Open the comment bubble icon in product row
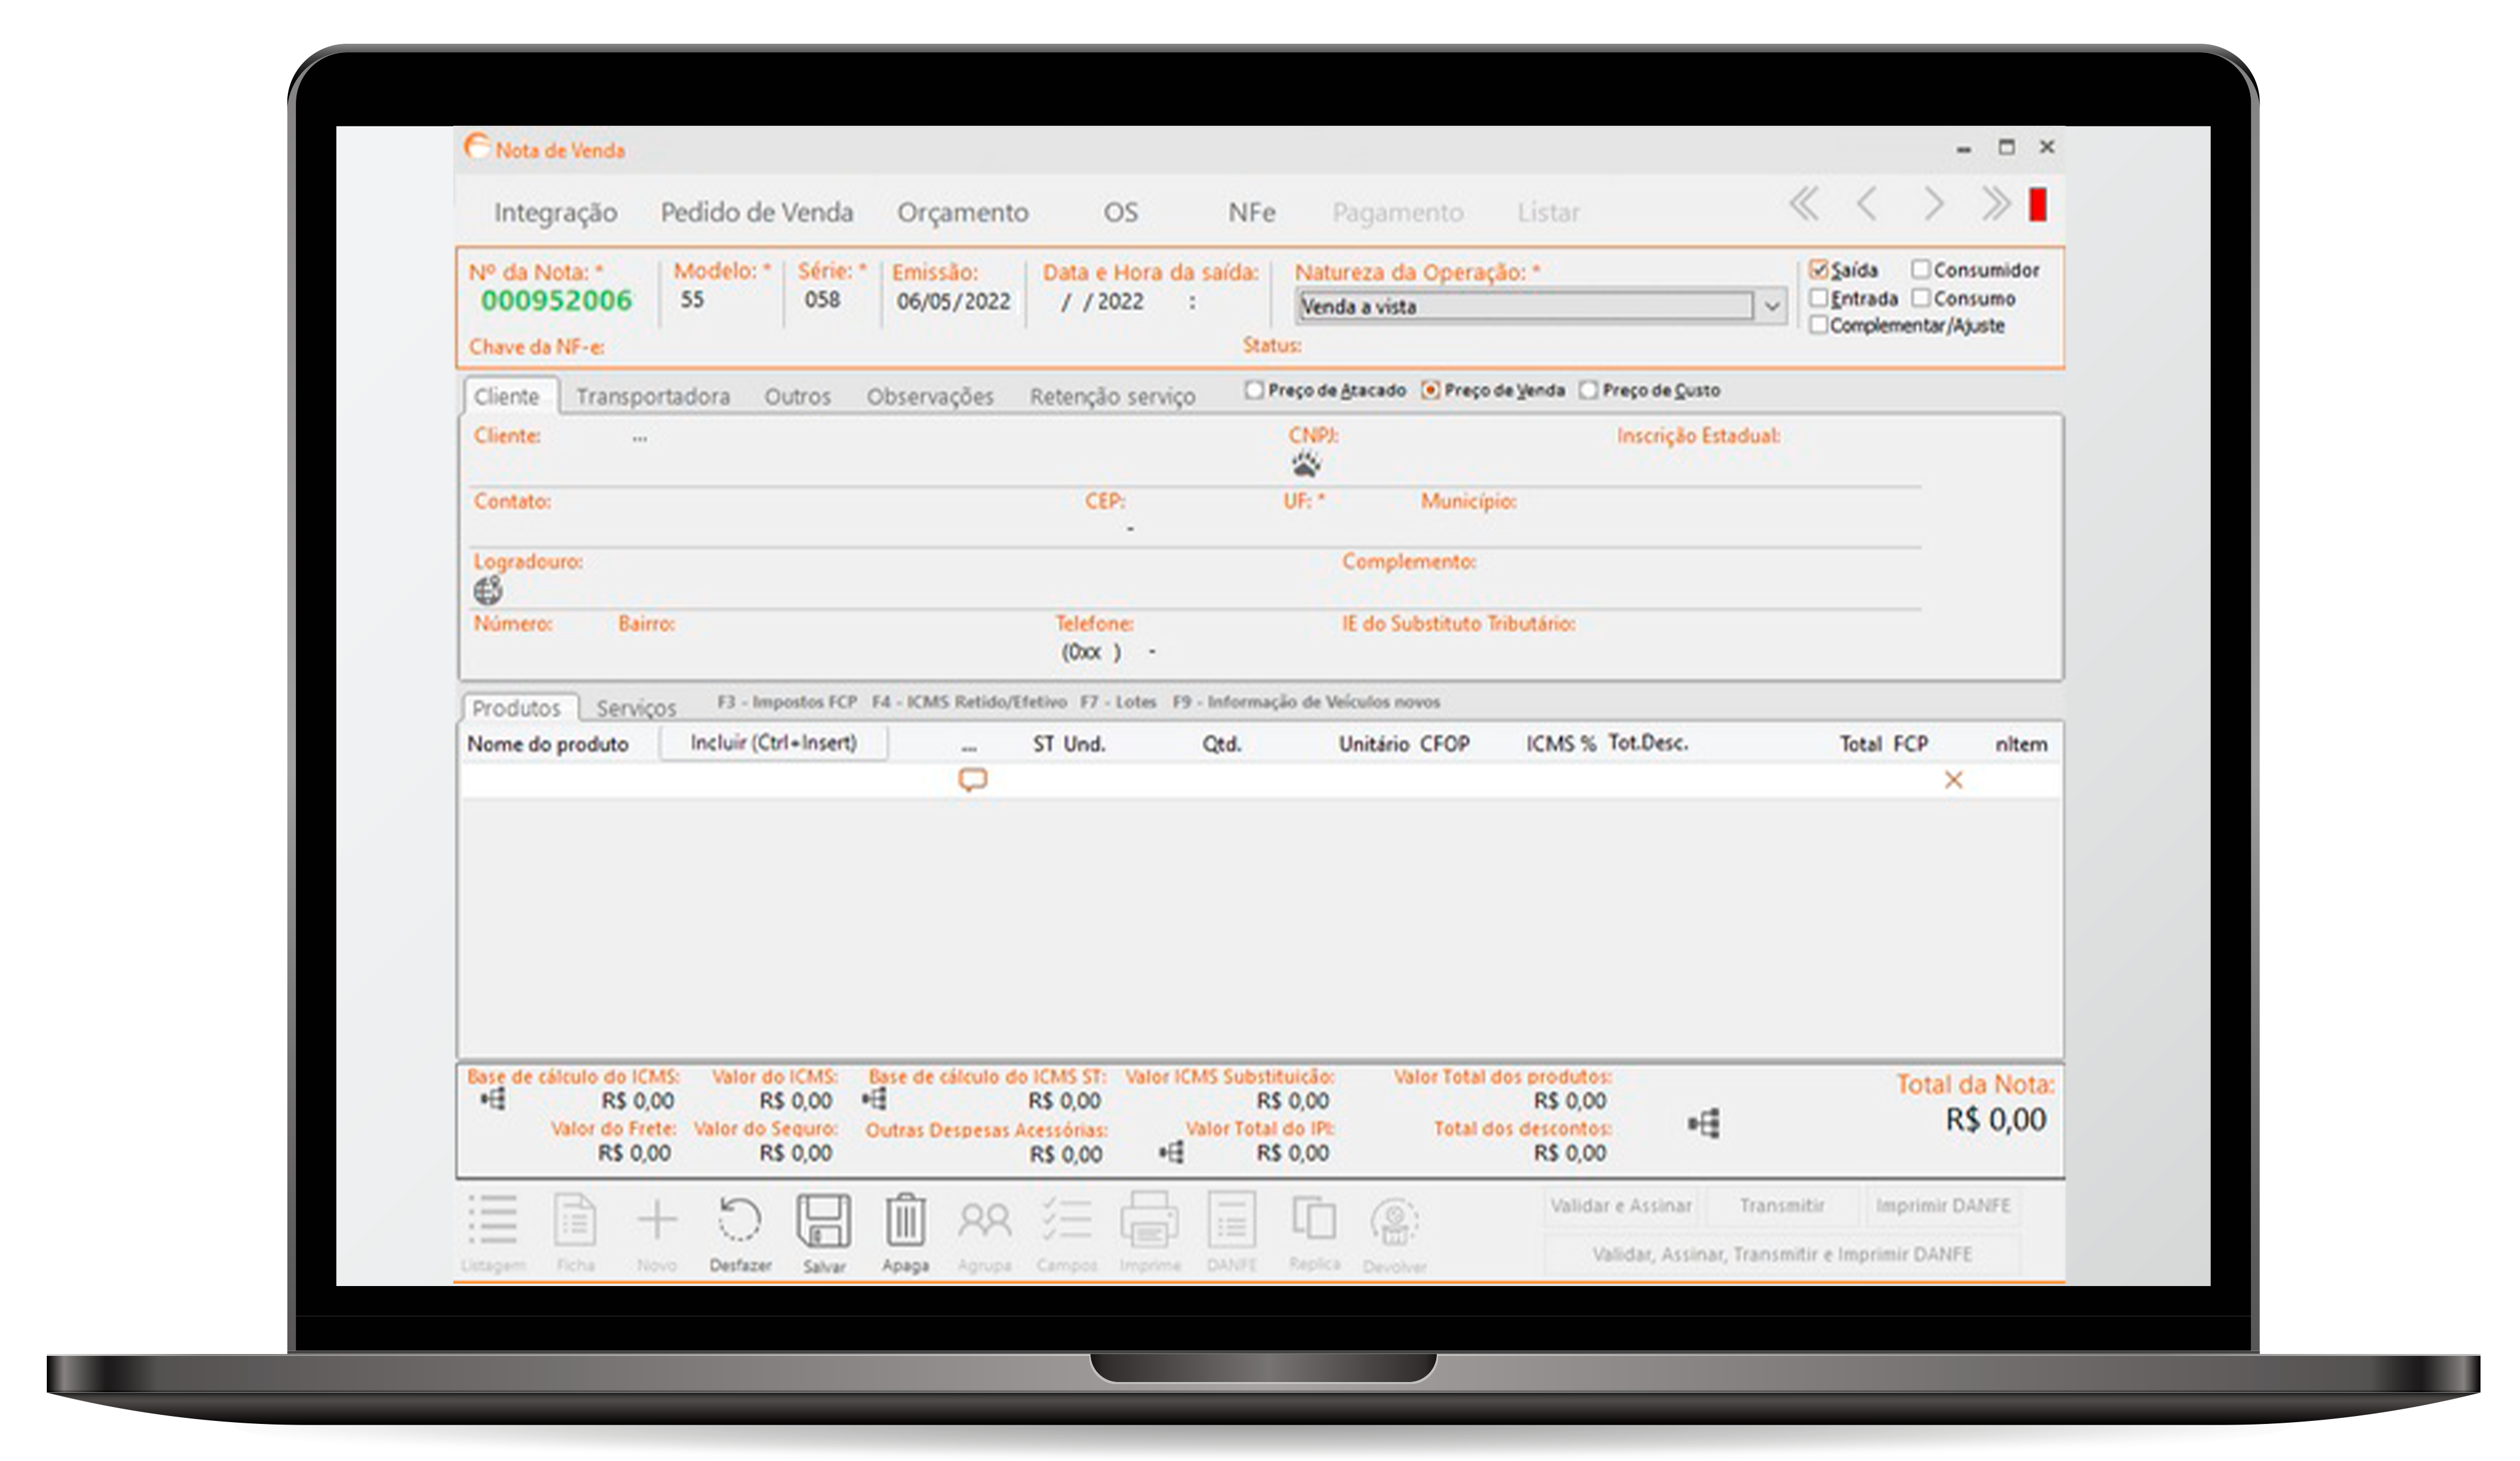The image size is (2520, 1461). [973, 780]
